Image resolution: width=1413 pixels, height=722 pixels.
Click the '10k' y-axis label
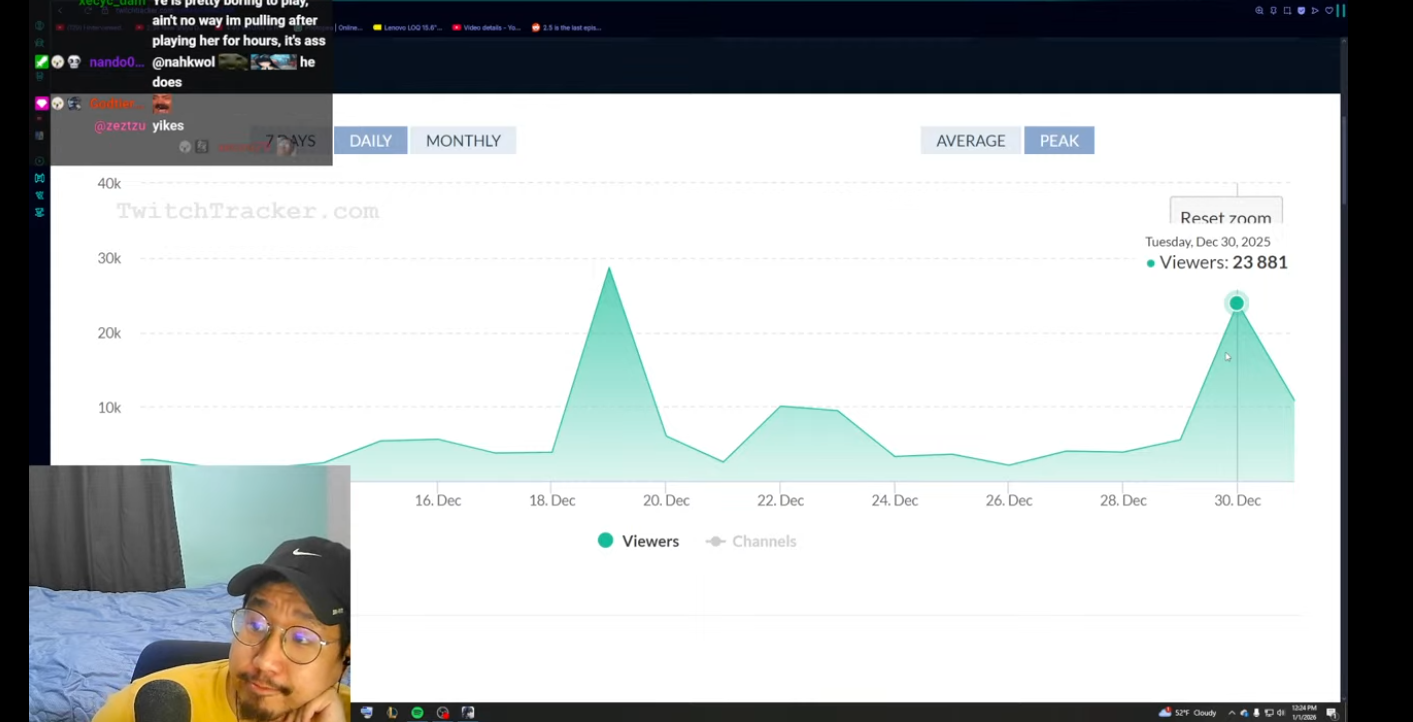(109, 407)
